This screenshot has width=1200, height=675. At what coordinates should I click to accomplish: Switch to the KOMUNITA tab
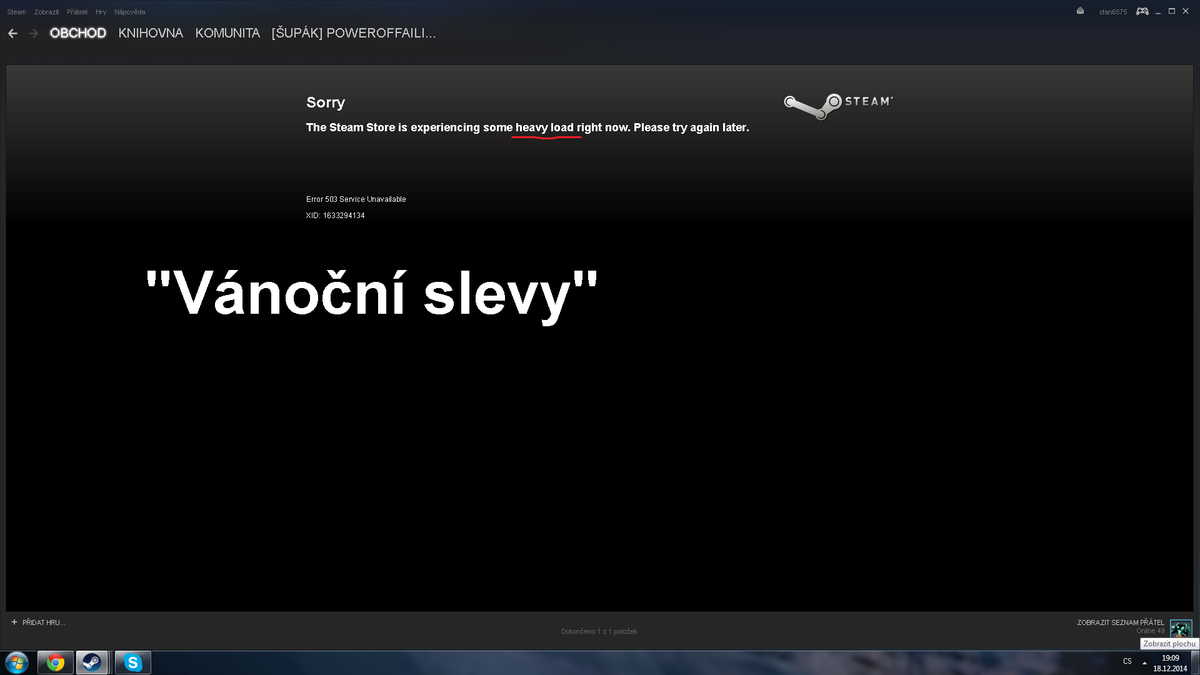click(x=227, y=33)
